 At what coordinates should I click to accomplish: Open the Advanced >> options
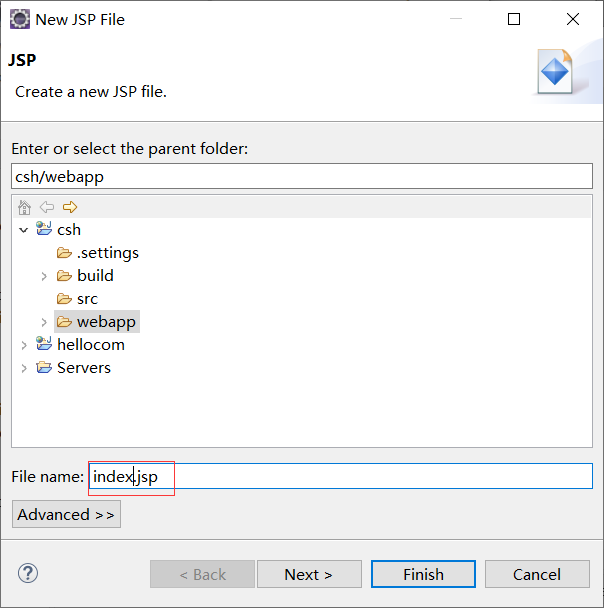click(66, 514)
